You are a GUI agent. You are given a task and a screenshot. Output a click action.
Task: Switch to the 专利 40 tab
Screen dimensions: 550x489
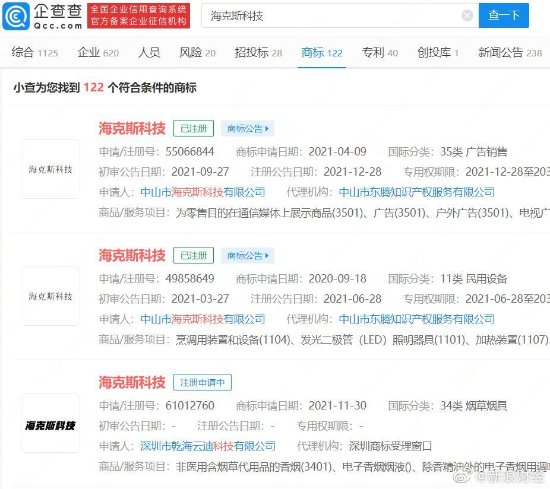click(380, 53)
